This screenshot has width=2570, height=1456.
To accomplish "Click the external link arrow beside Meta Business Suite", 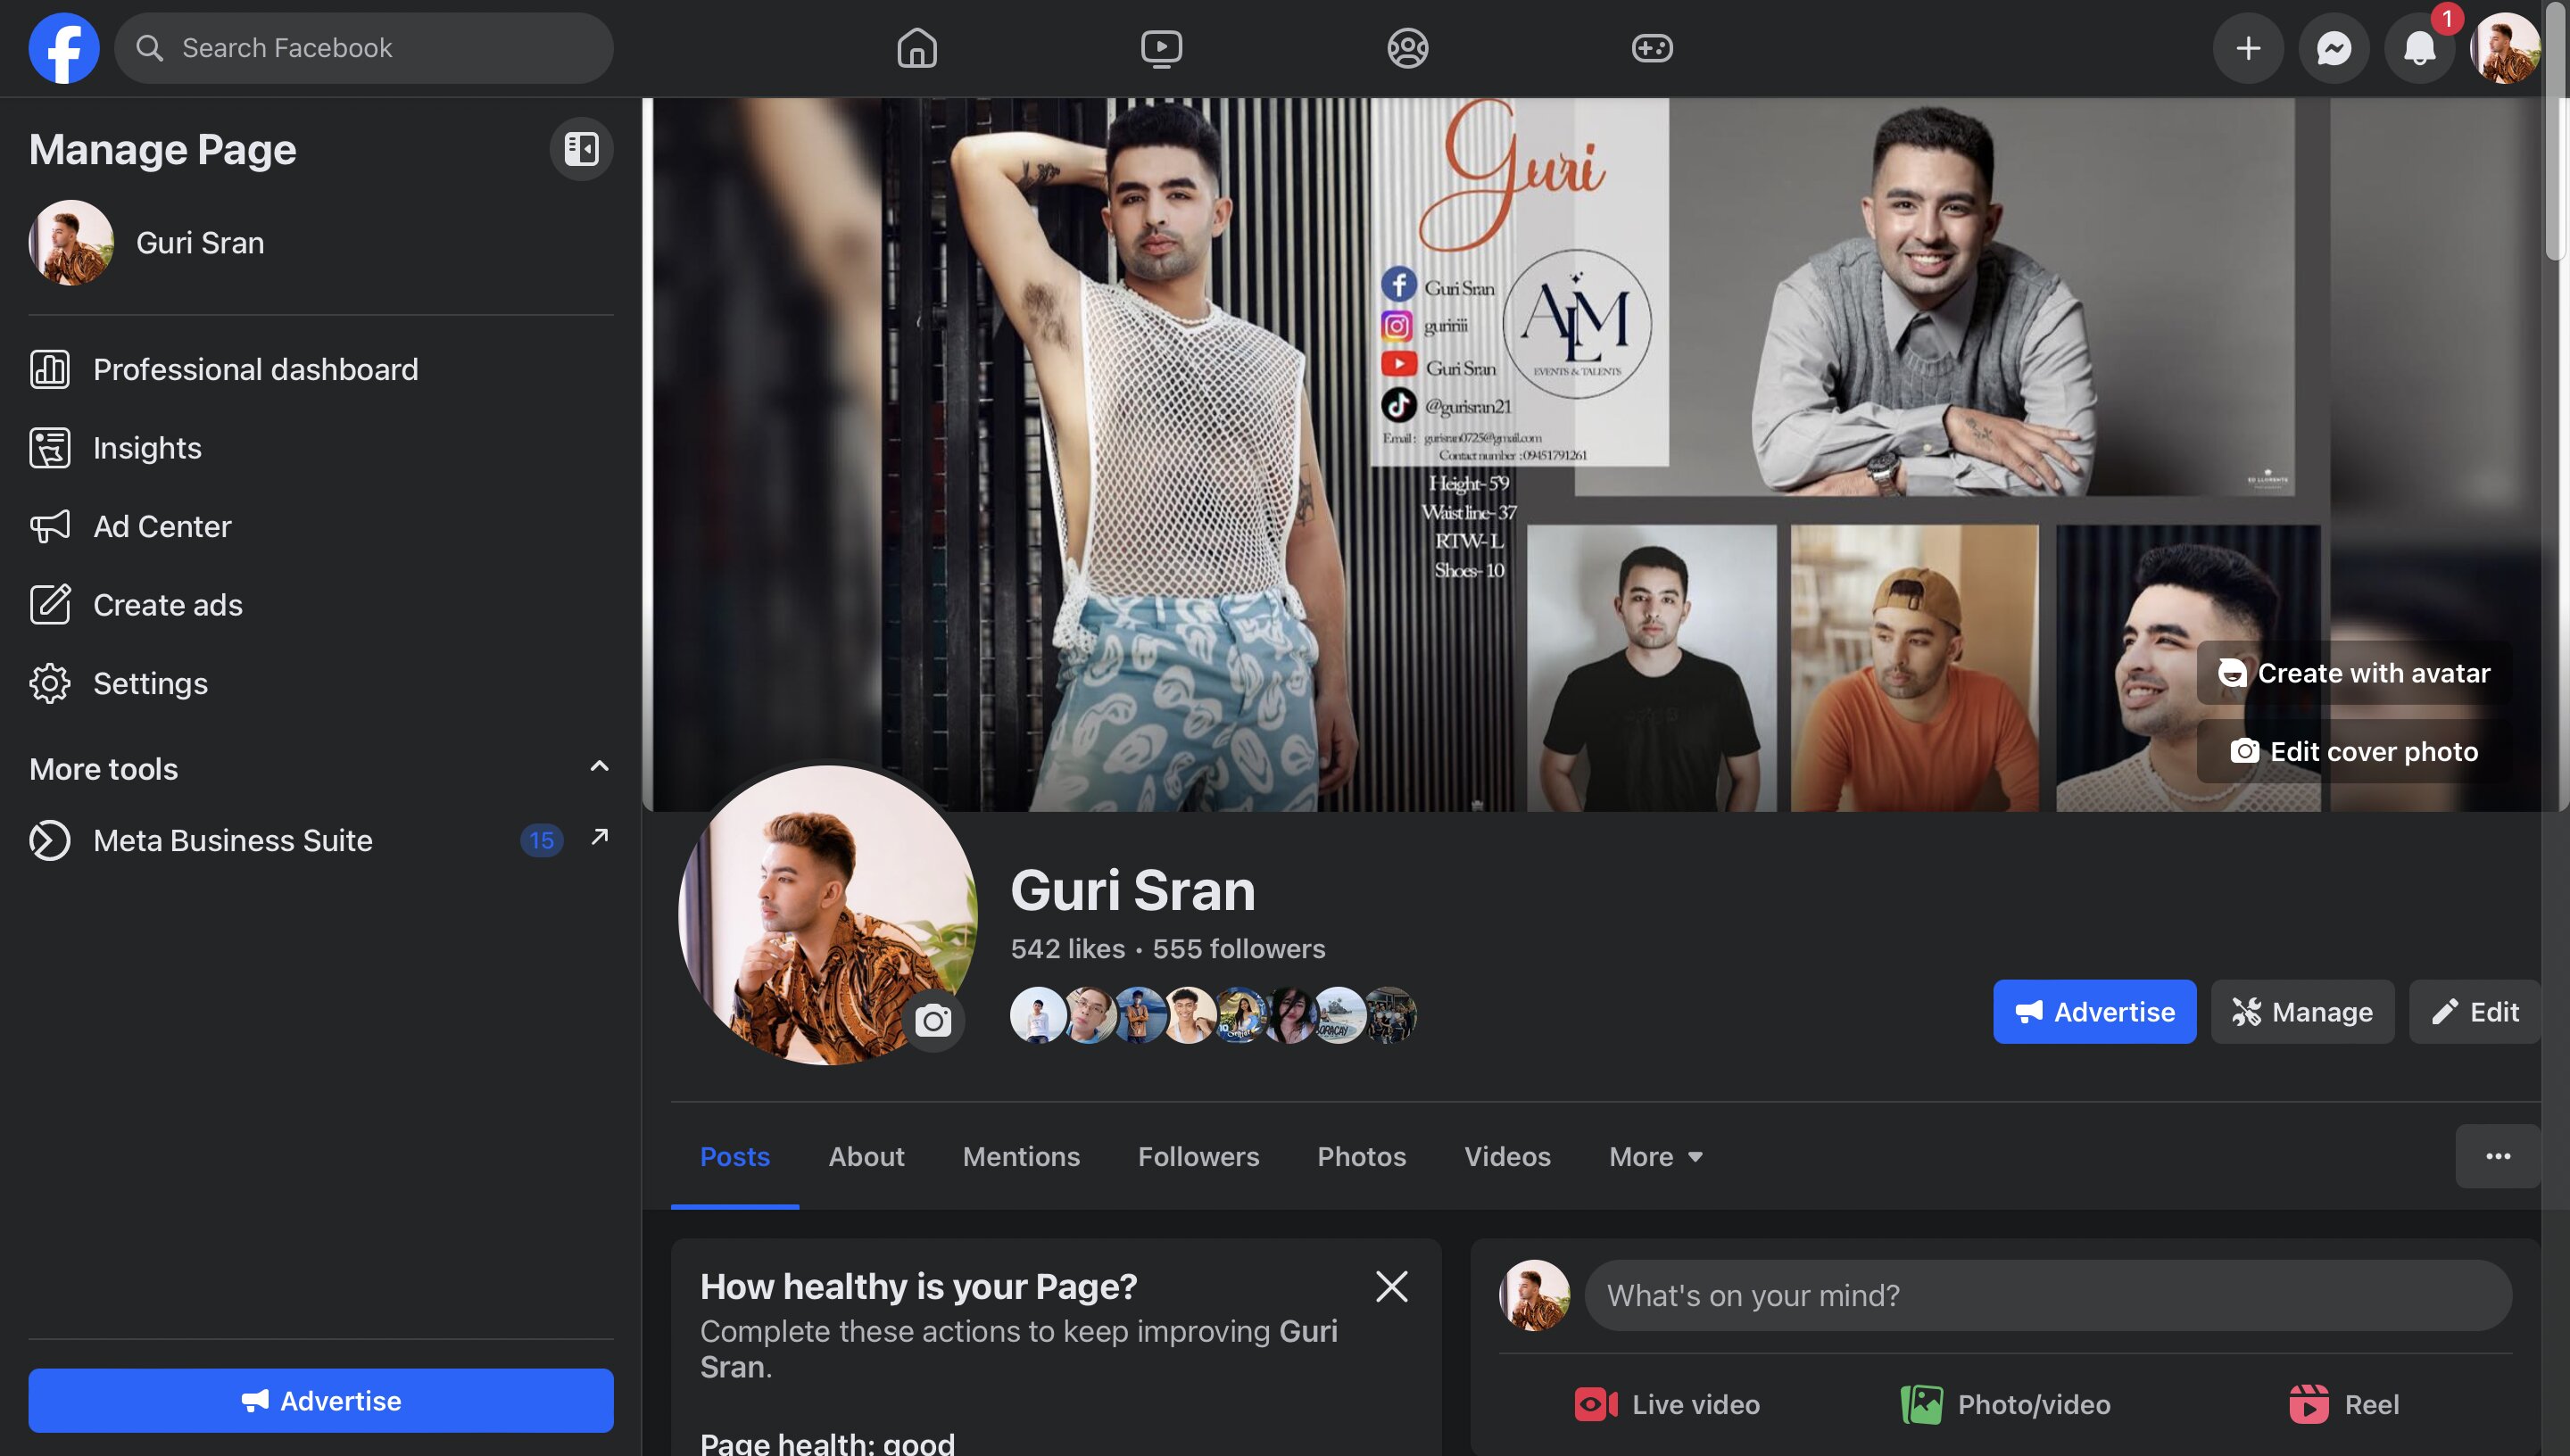I will pyautogui.click(x=599, y=837).
